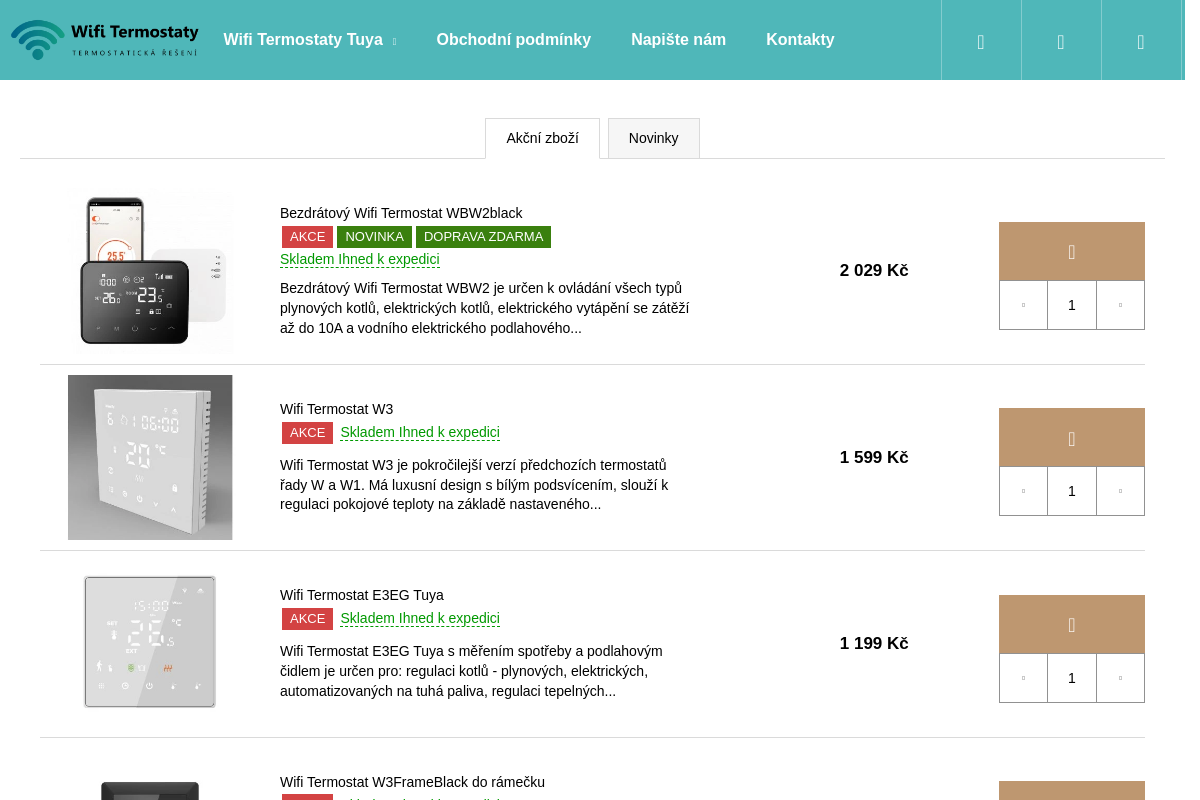Click the WBW2black thermostat product image
Viewport: 1200px width, 800px height.
pos(150,271)
